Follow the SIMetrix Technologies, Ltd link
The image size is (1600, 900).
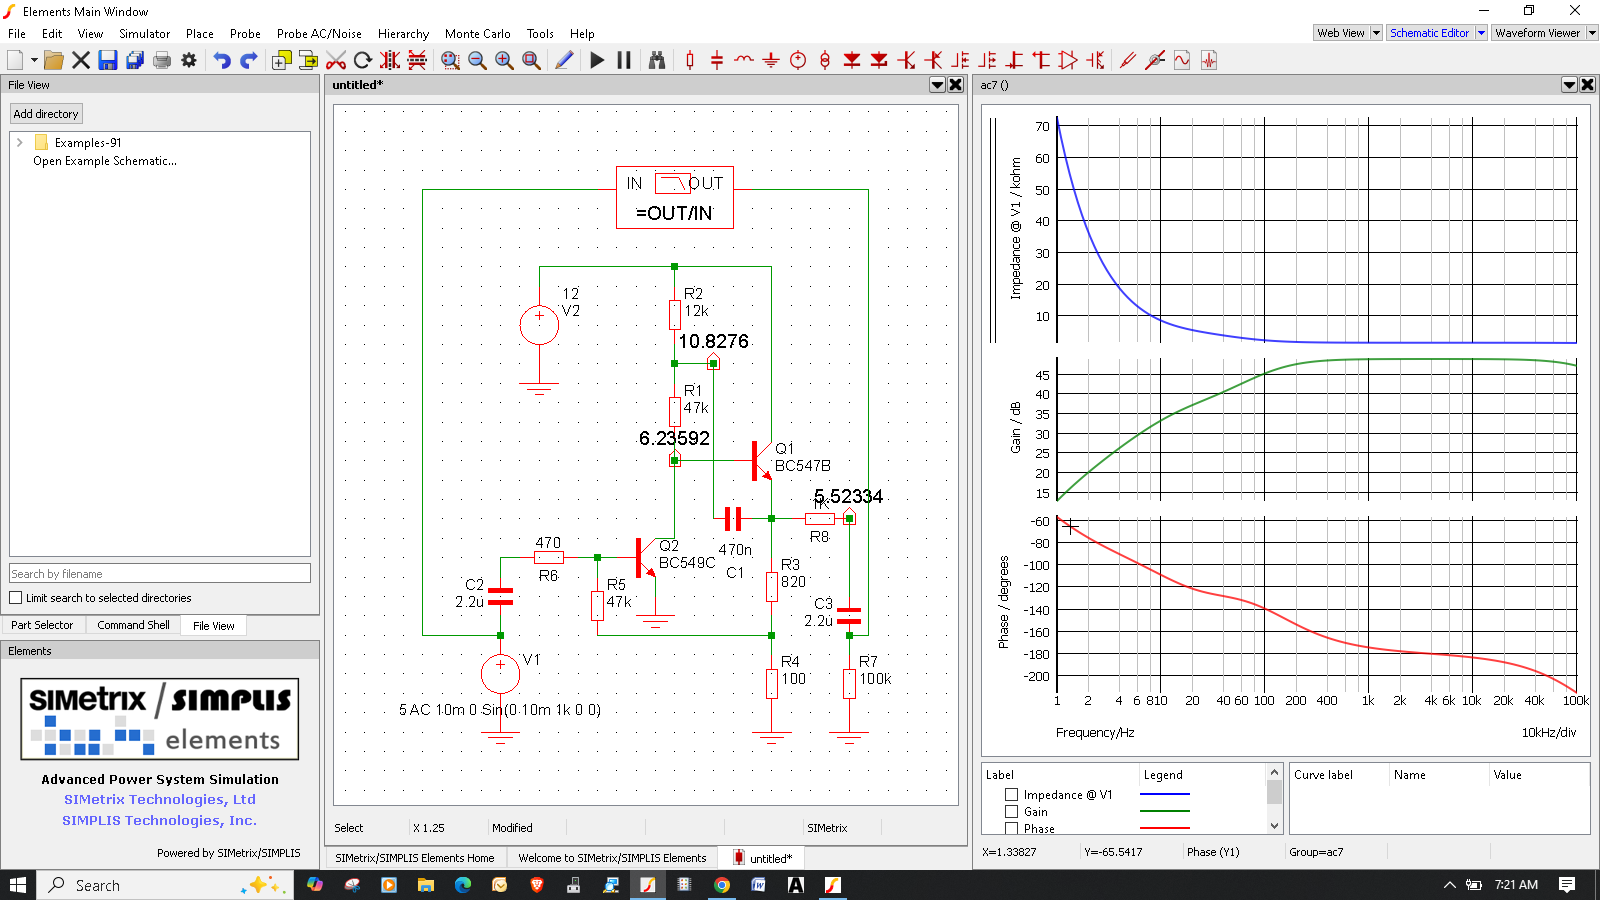pyautogui.click(x=160, y=800)
